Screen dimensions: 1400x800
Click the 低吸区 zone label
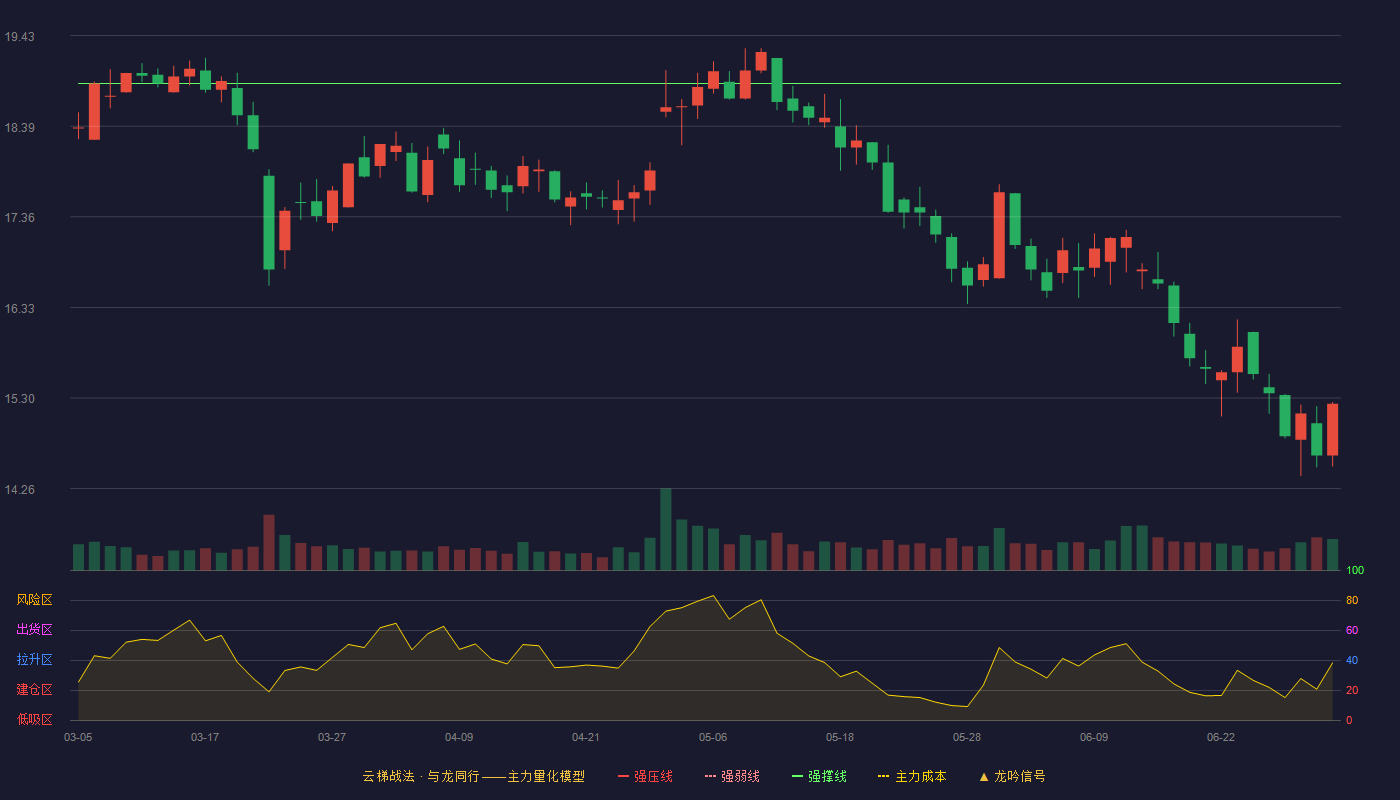click(x=35, y=719)
